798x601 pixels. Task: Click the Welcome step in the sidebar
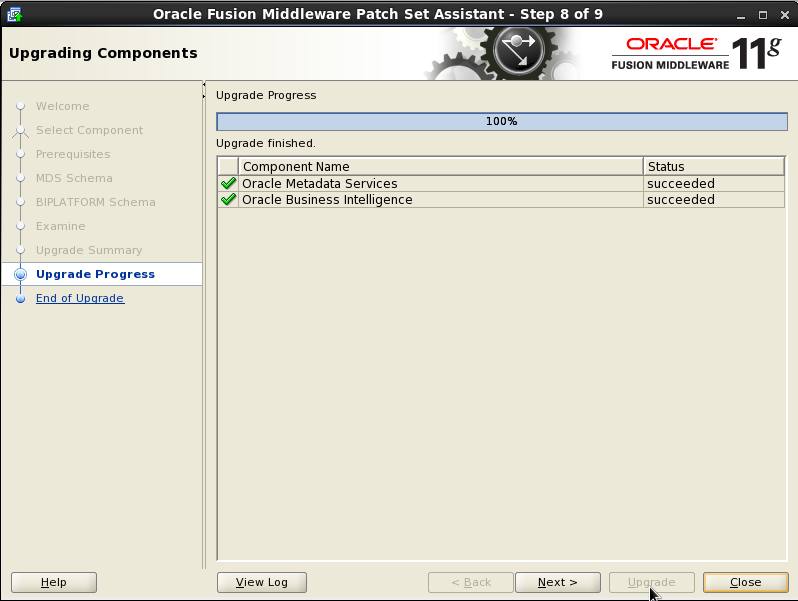point(63,106)
